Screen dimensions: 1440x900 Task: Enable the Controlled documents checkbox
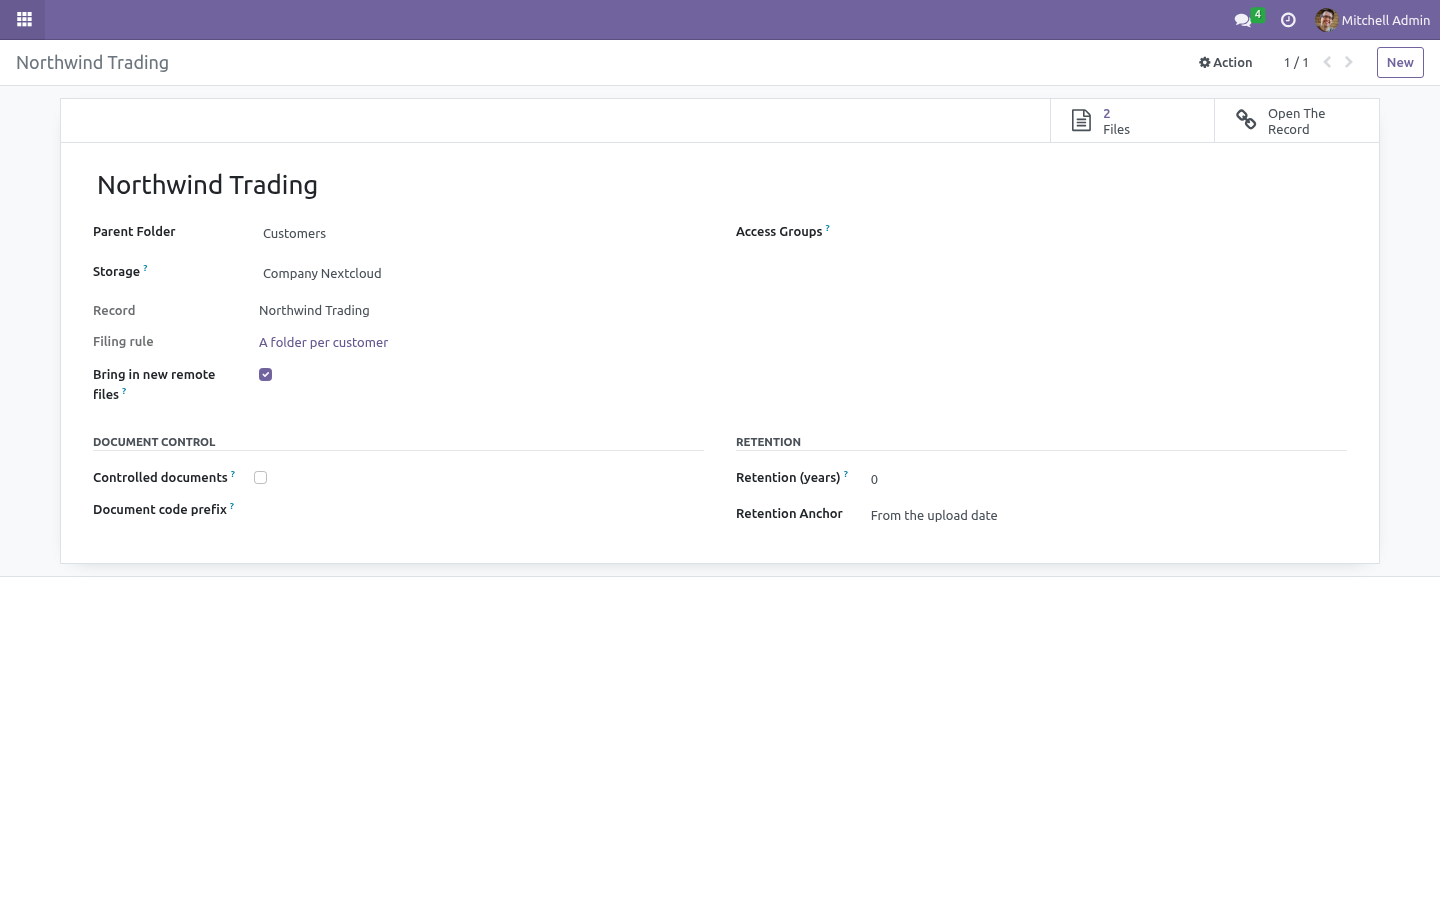(260, 478)
